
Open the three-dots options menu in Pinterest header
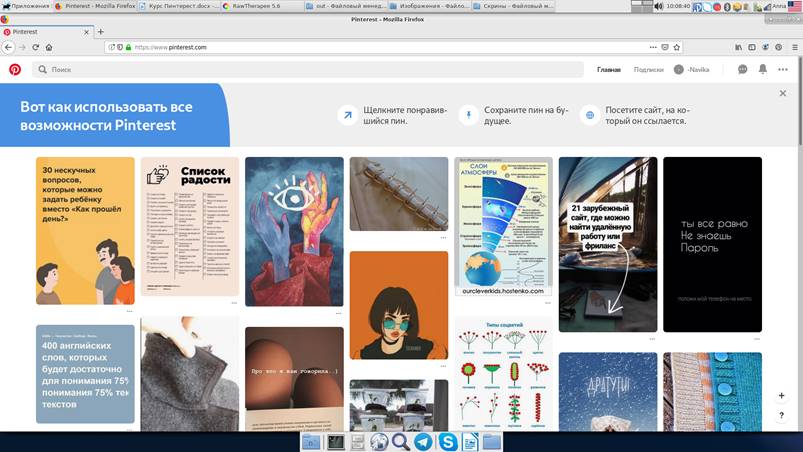click(783, 70)
